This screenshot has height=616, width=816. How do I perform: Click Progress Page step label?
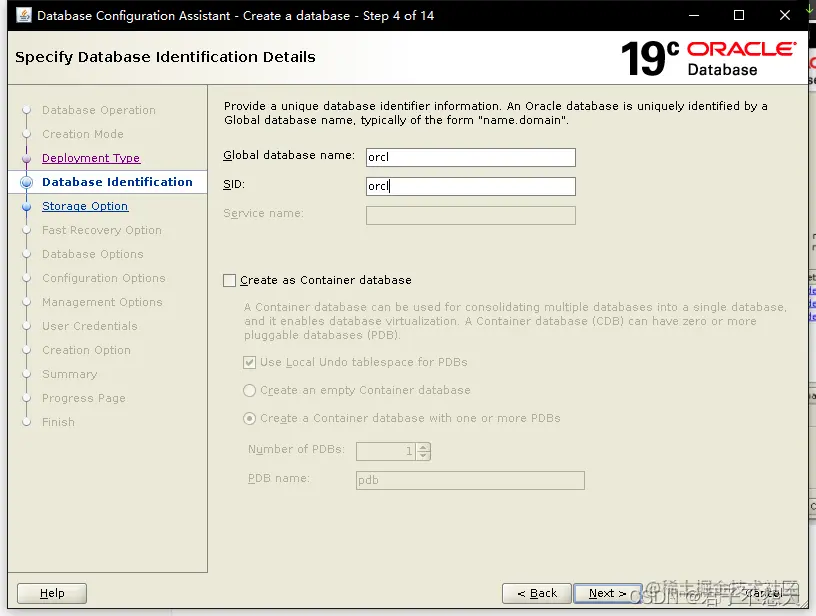[84, 398]
